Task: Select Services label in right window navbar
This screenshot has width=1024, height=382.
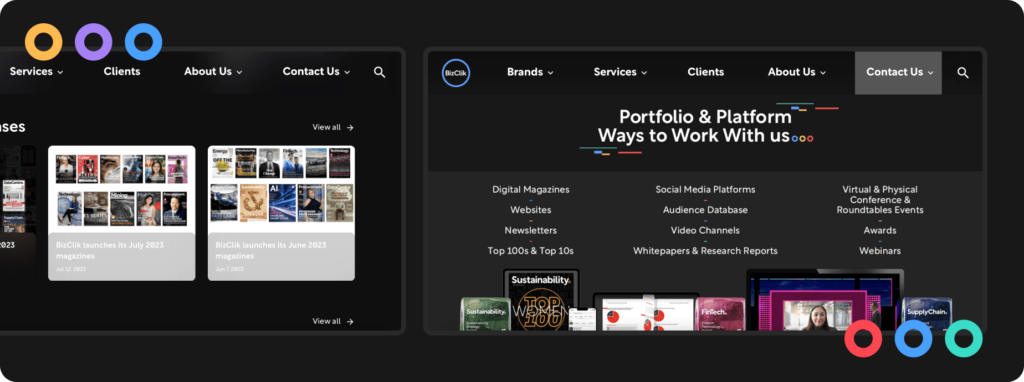Action: [615, 72]
